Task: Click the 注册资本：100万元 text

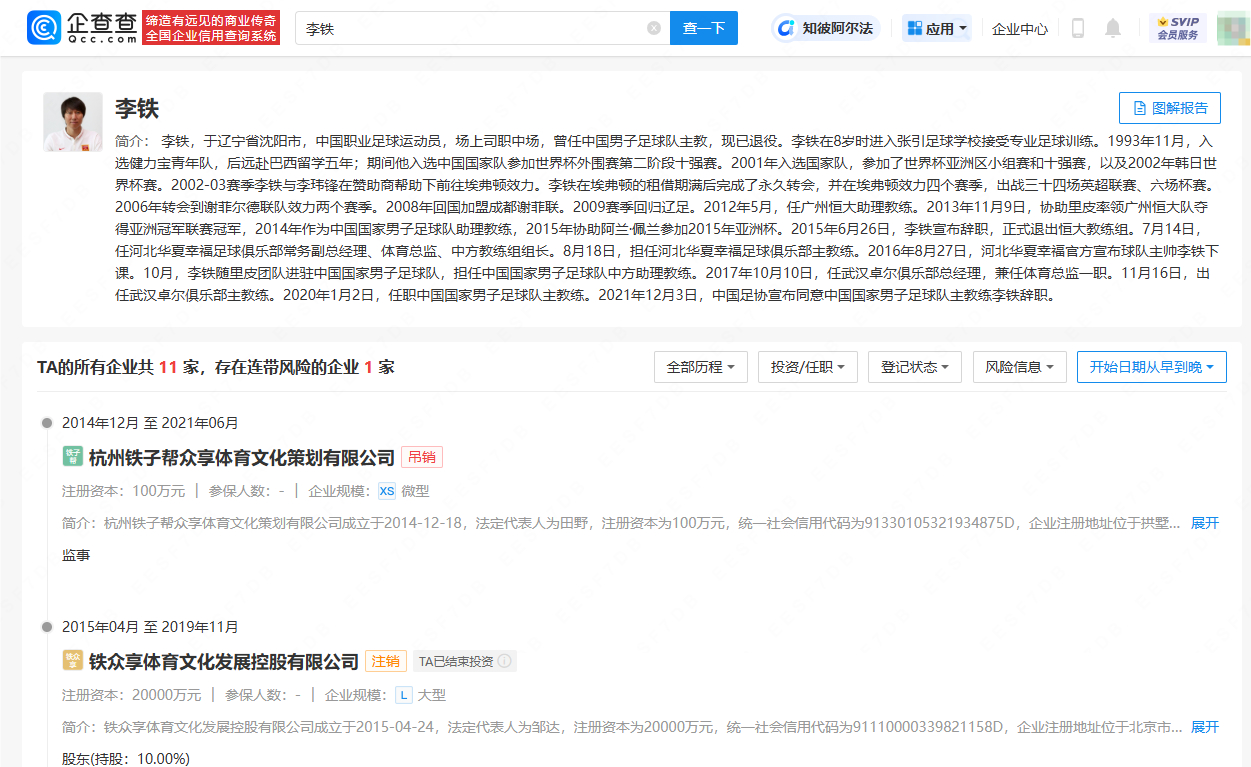Action: pyautogui.click(x=123, y=491)
